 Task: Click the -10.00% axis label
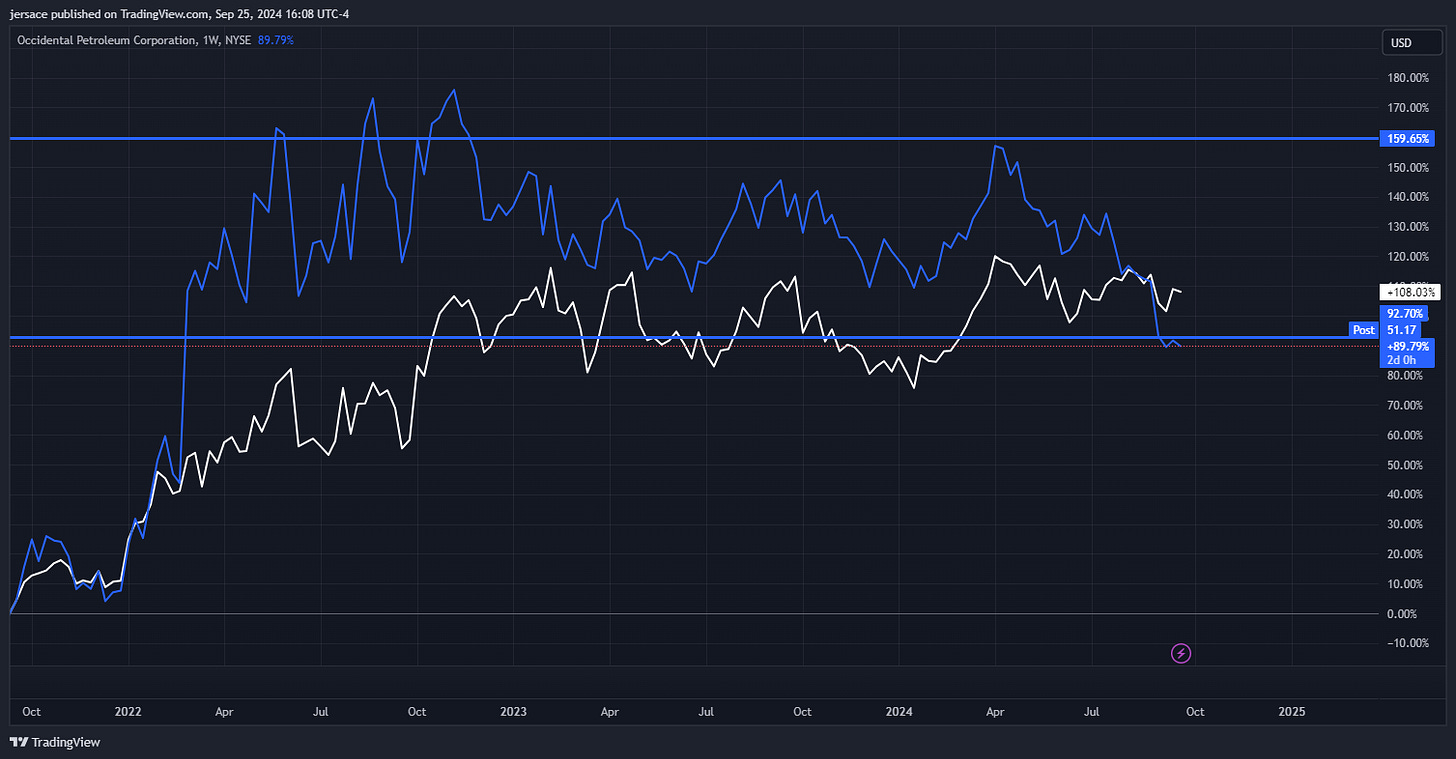pyautogui.click(x=1407, y=643)
